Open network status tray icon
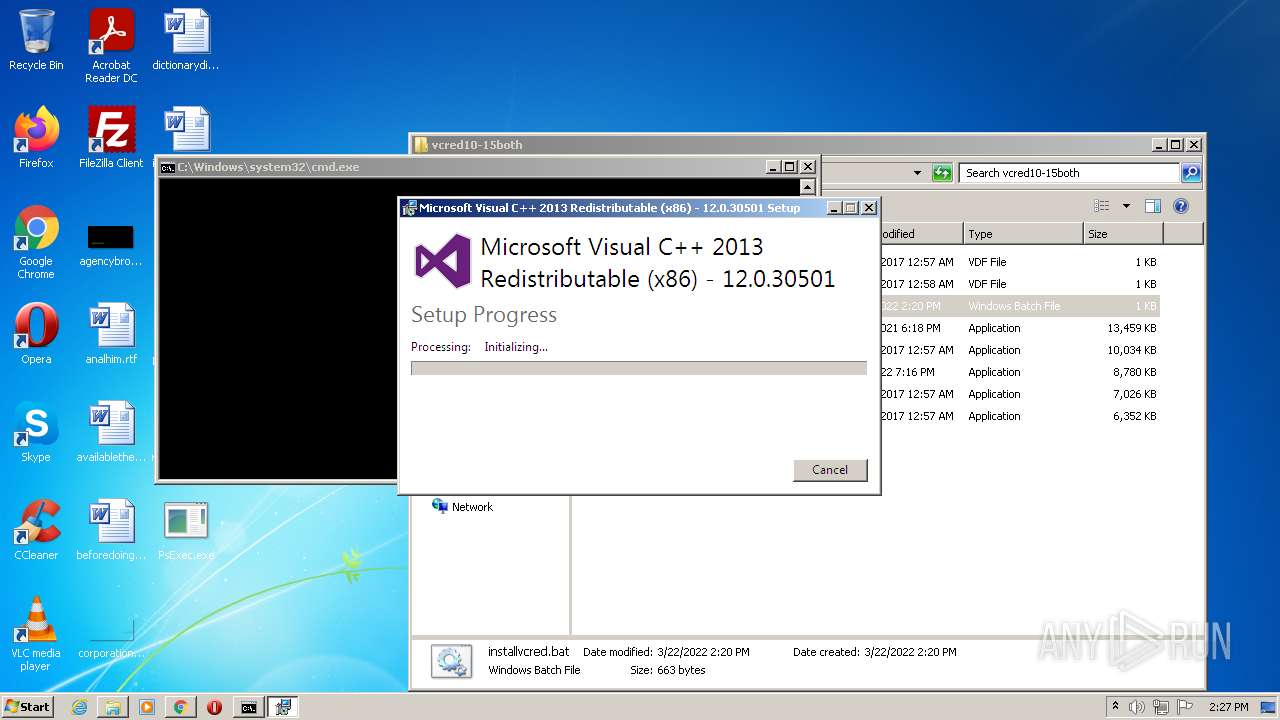The height and width of the screenshot is (720, 1280). pyautogui.click(x=1161, y=707)
